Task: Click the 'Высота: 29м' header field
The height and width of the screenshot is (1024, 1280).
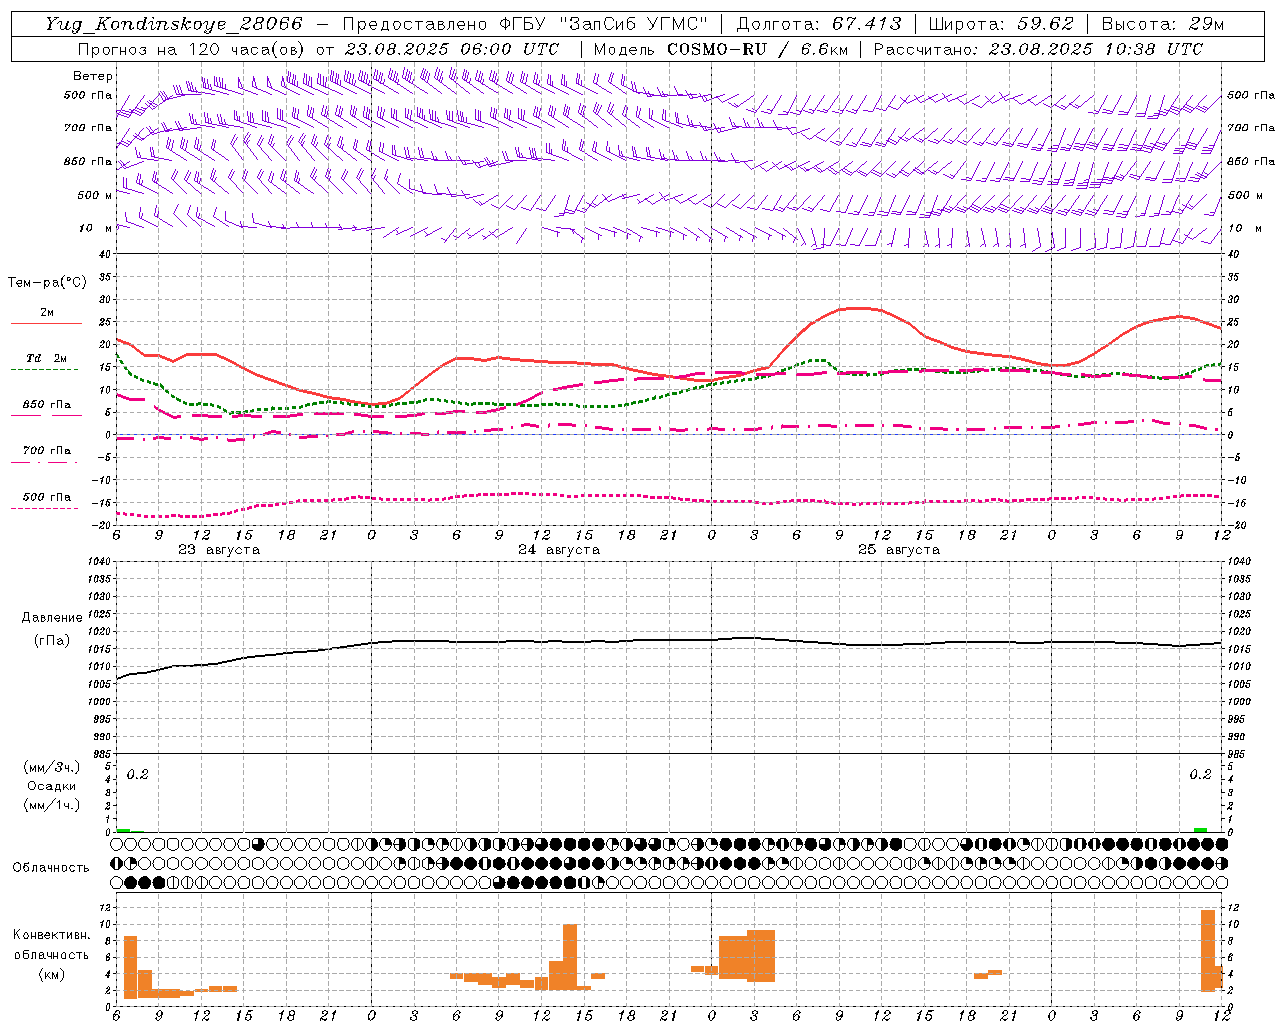Action: coord(1163,24)
